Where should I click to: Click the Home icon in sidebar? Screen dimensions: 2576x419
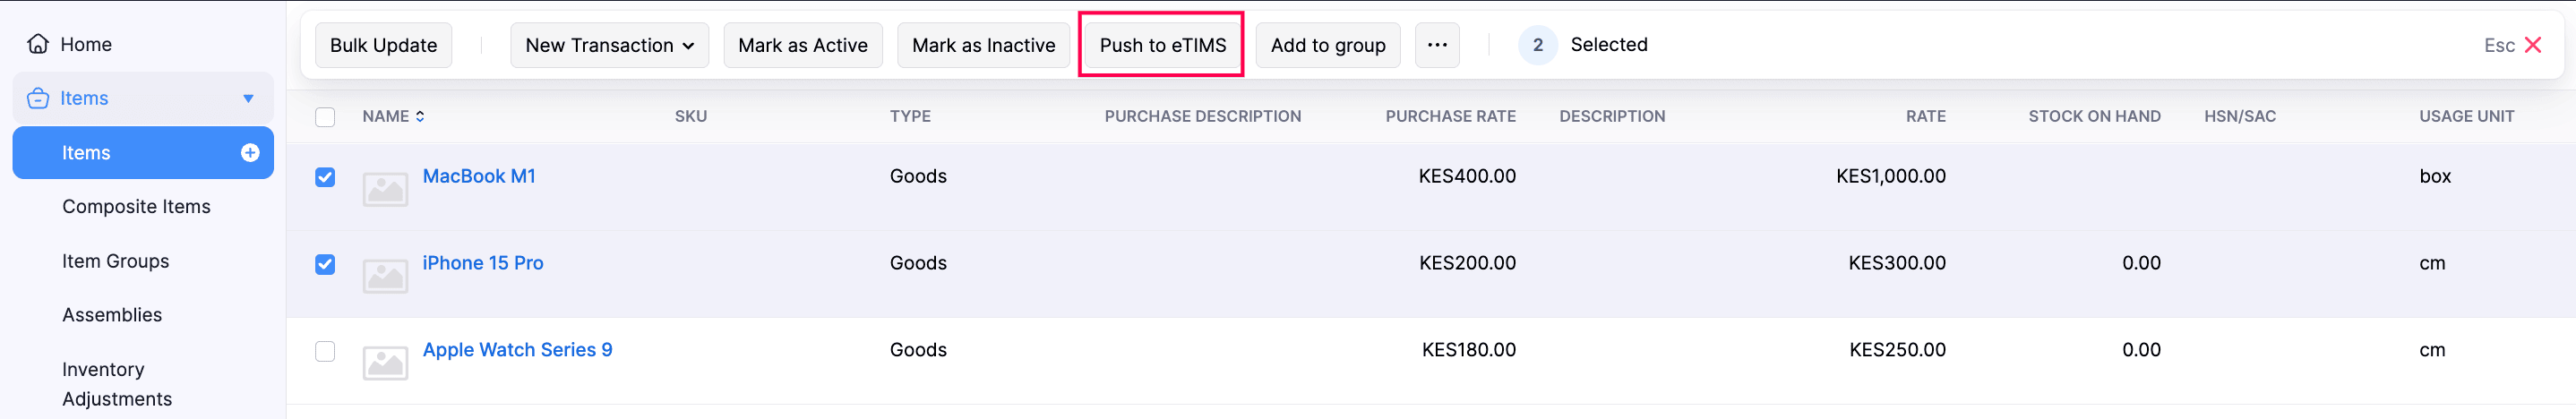click(x=38, y=44)
